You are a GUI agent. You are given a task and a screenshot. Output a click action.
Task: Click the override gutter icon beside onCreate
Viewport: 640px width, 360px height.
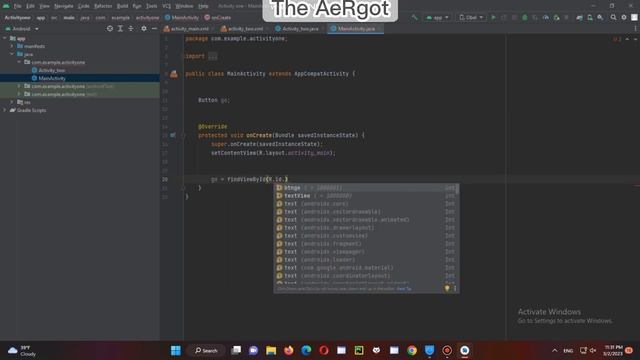pos(173,135)
